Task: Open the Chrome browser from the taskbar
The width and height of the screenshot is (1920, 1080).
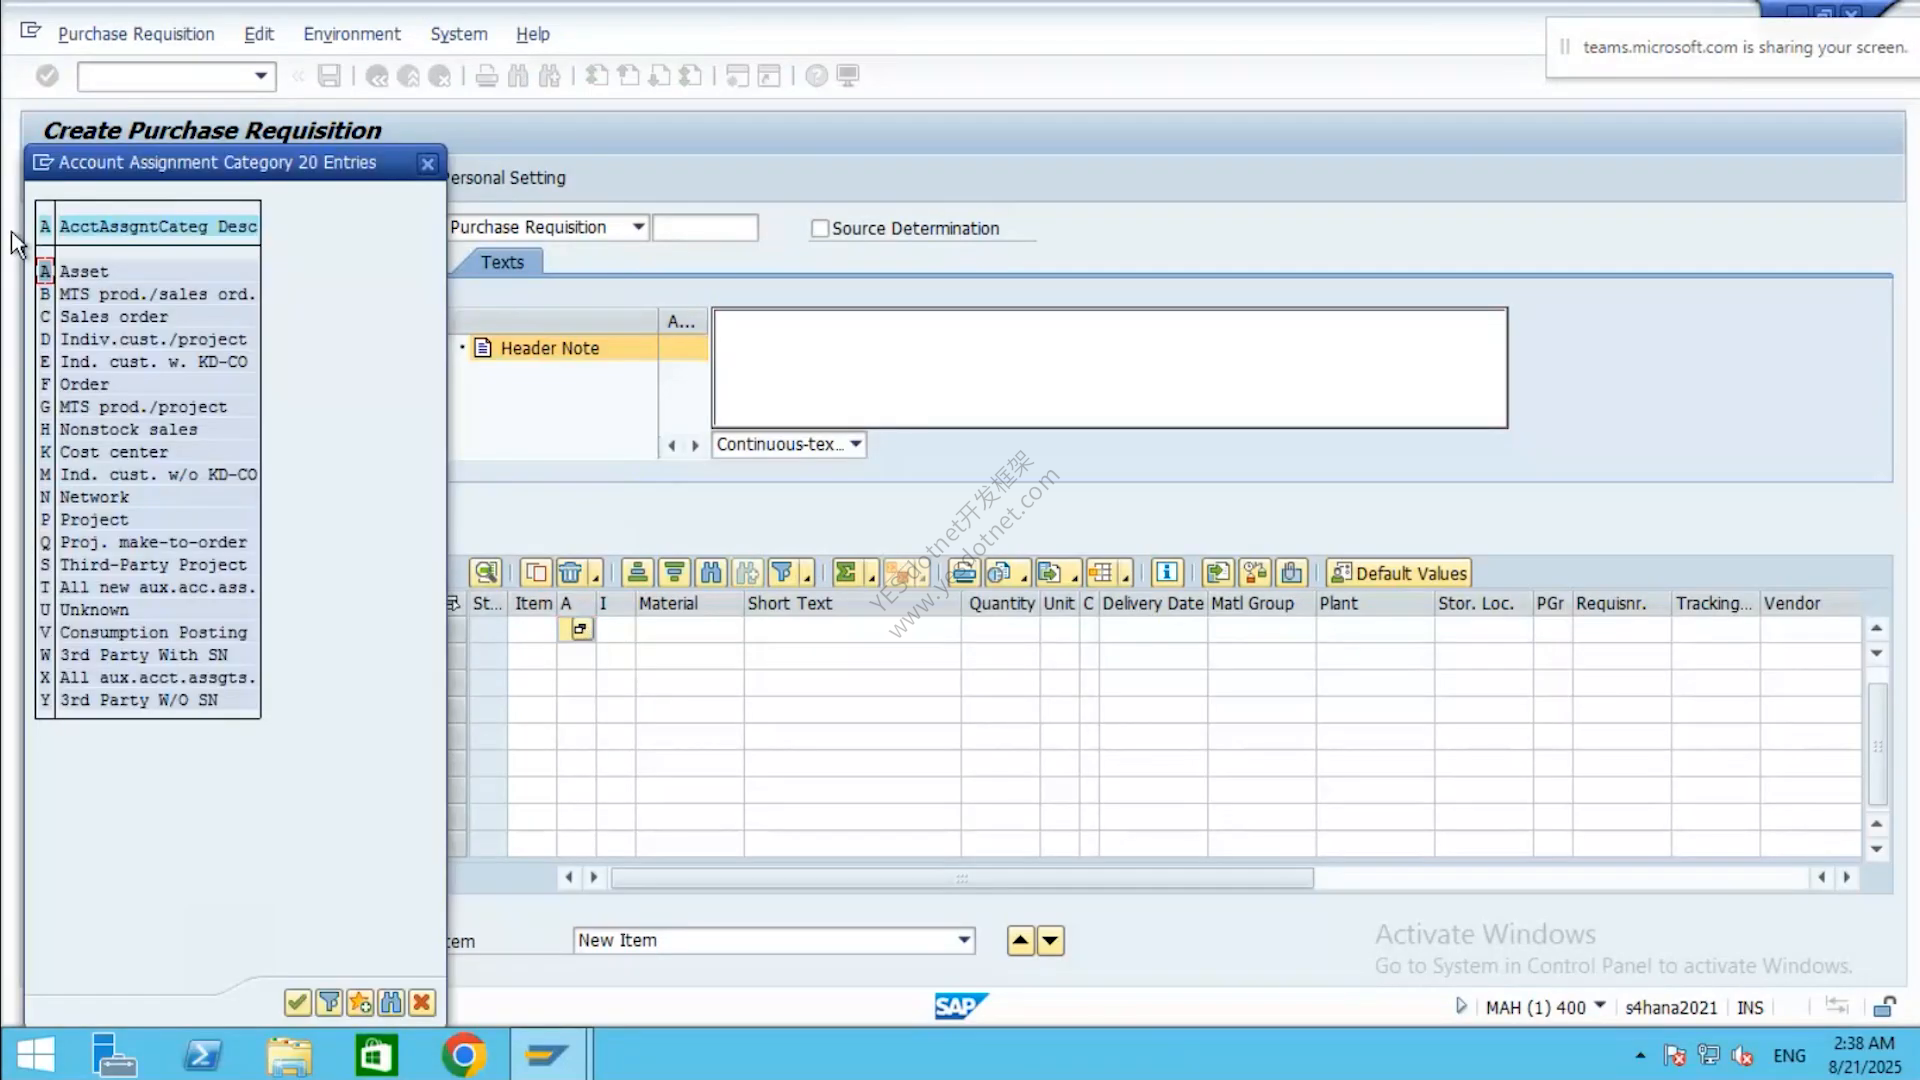Action: (x=463, y=1055)
